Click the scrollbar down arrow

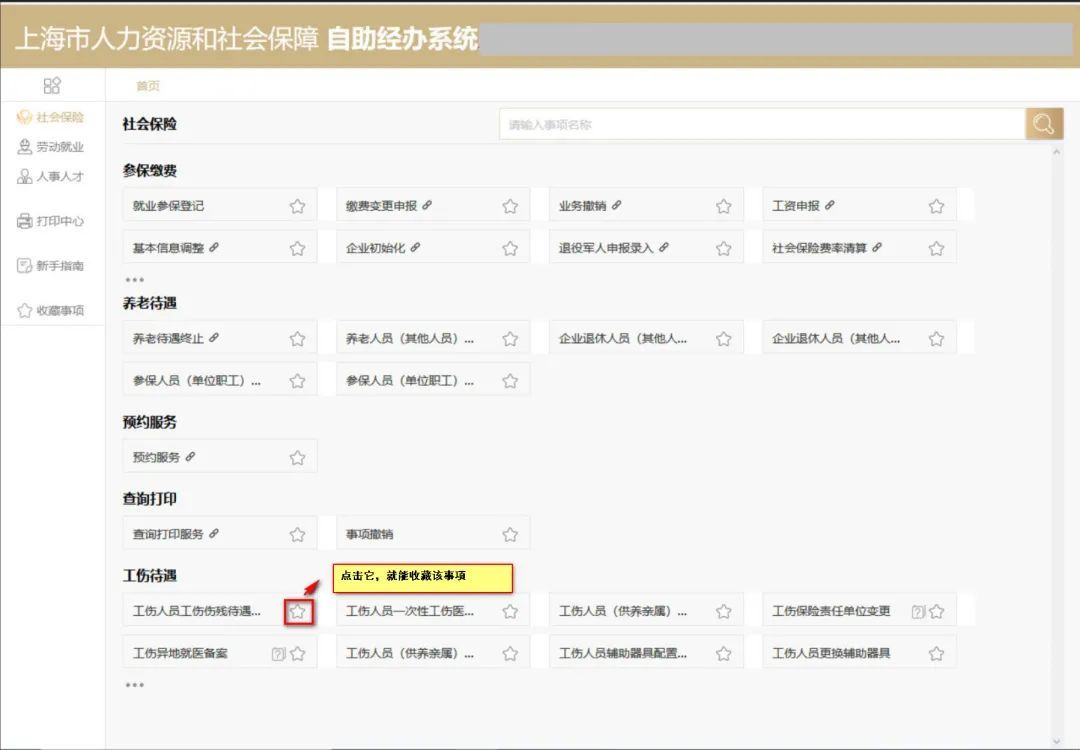click(1057, 741)
